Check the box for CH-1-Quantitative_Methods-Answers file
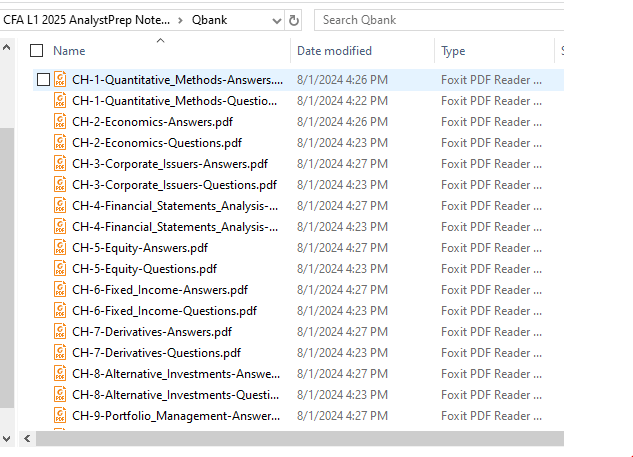 (x=43, y=79)
